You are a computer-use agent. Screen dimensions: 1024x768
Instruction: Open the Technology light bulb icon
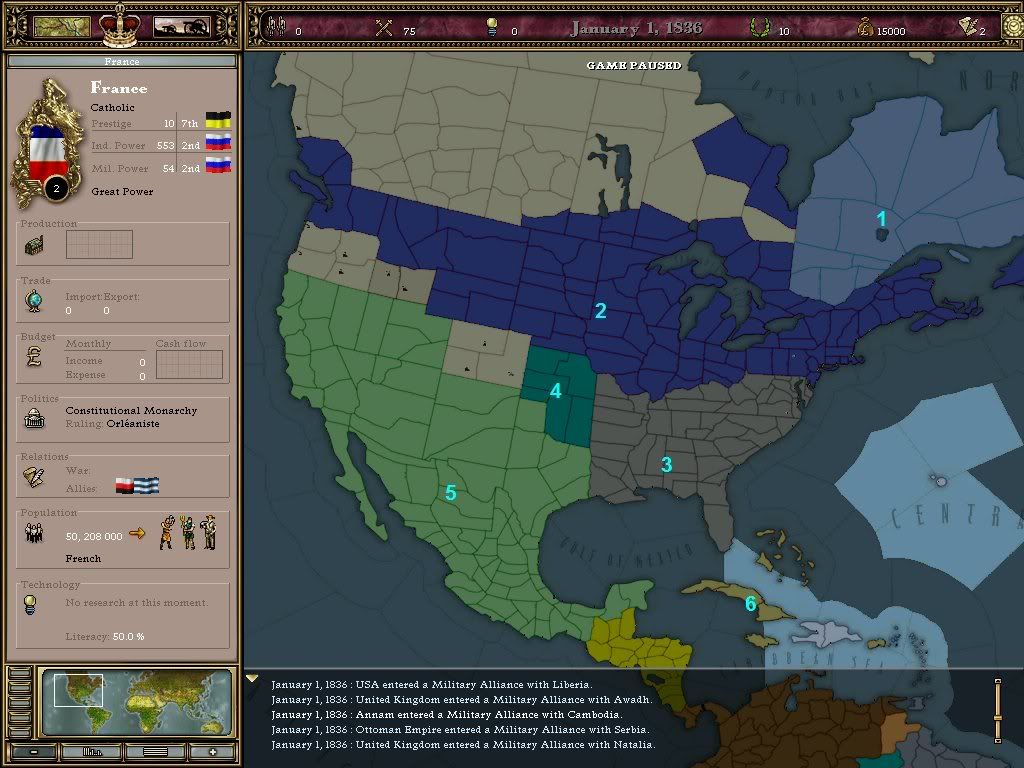click(x=31, y=604)
